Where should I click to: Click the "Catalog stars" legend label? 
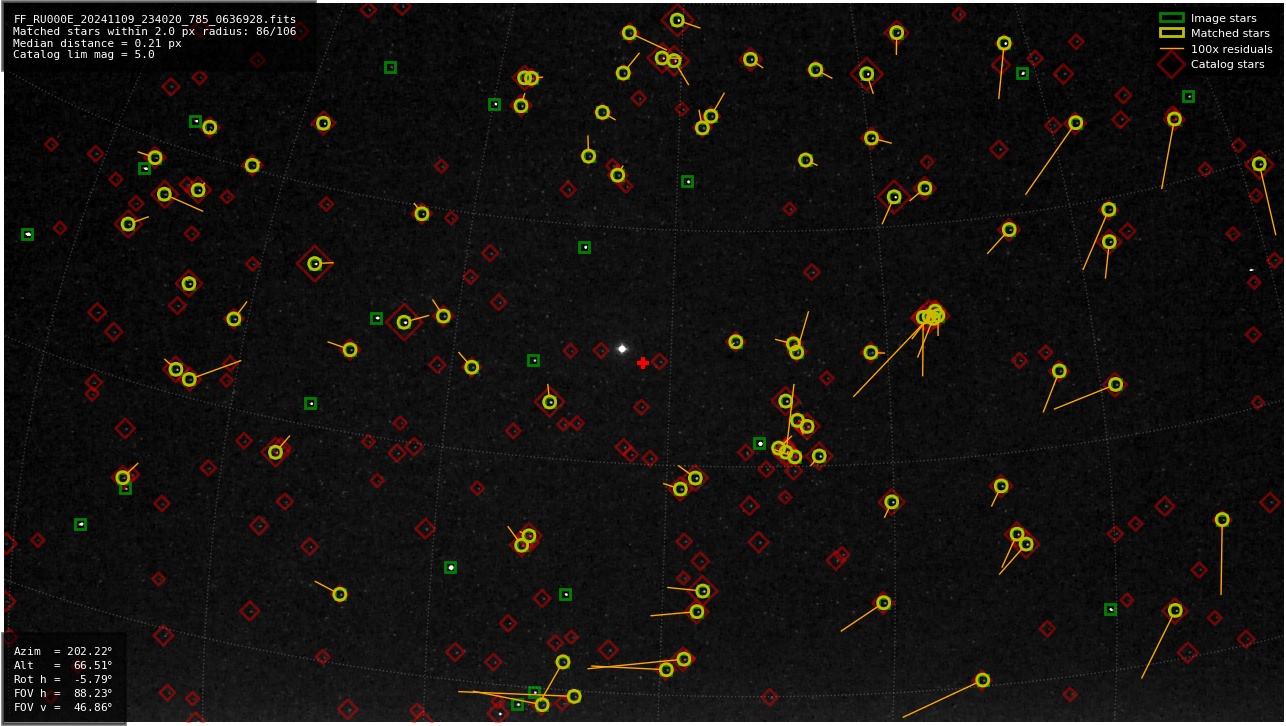coord(1227,64)
